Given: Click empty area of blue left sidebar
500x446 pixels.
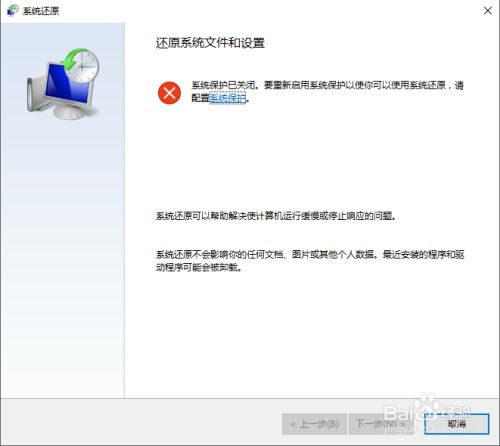Looking at the screenshot, I should pos(63,250).
